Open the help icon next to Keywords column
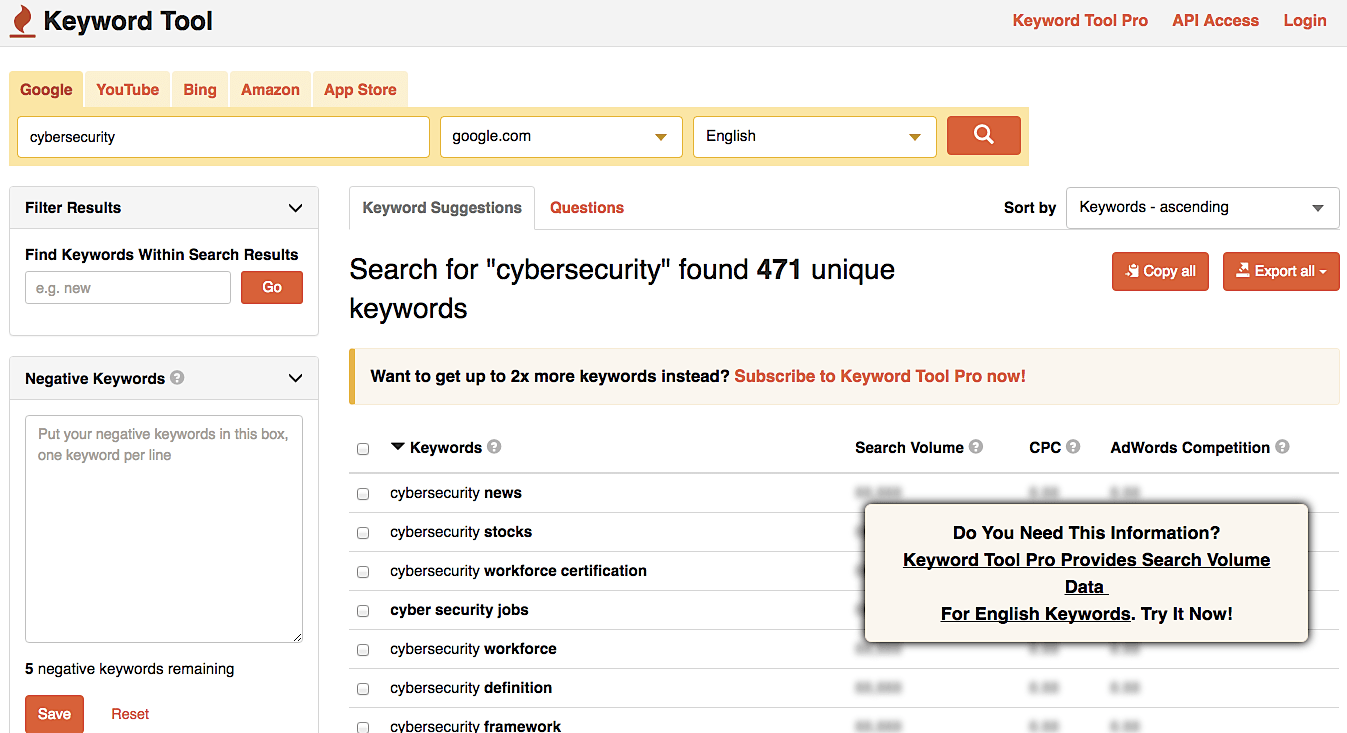Viewport: 1347px width, 733px height. pyautogui.click(x=493, y=446)
